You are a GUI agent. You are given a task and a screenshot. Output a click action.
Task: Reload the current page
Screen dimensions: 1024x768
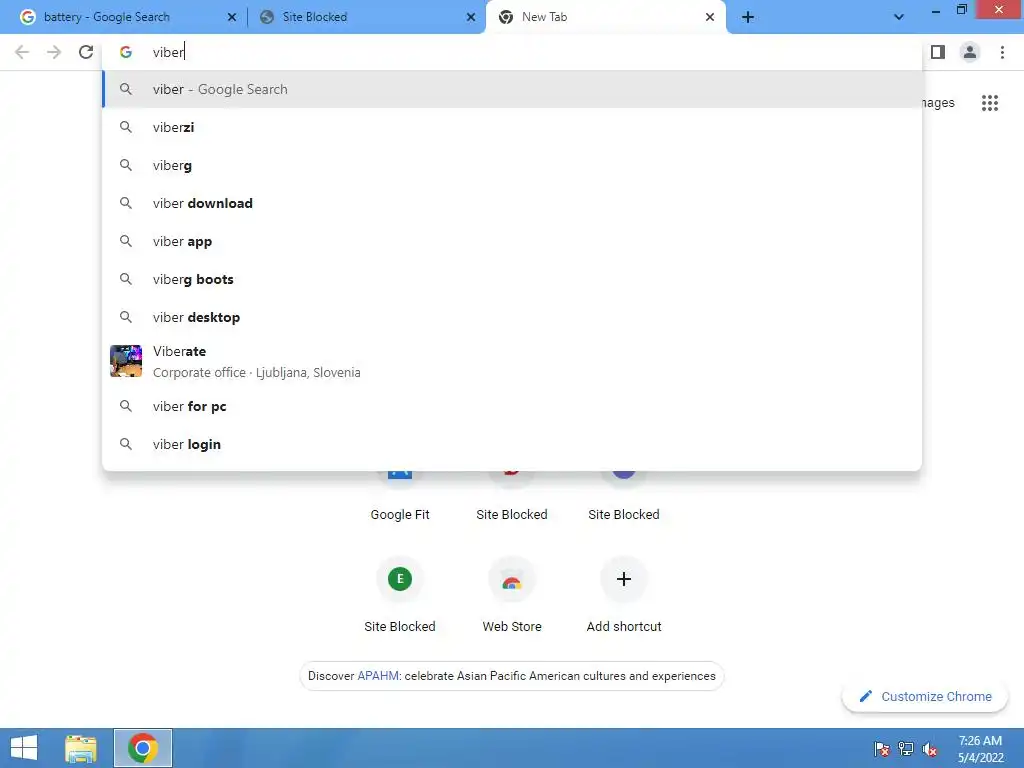point(86,52)
